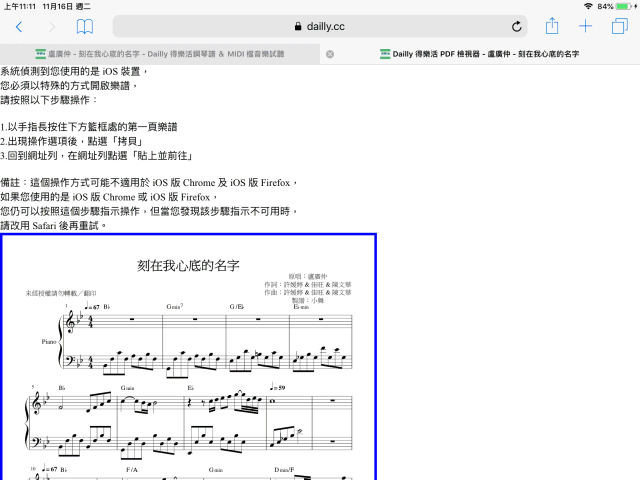
Task: Show all tabs overview icon
Action: coord(619,27)
